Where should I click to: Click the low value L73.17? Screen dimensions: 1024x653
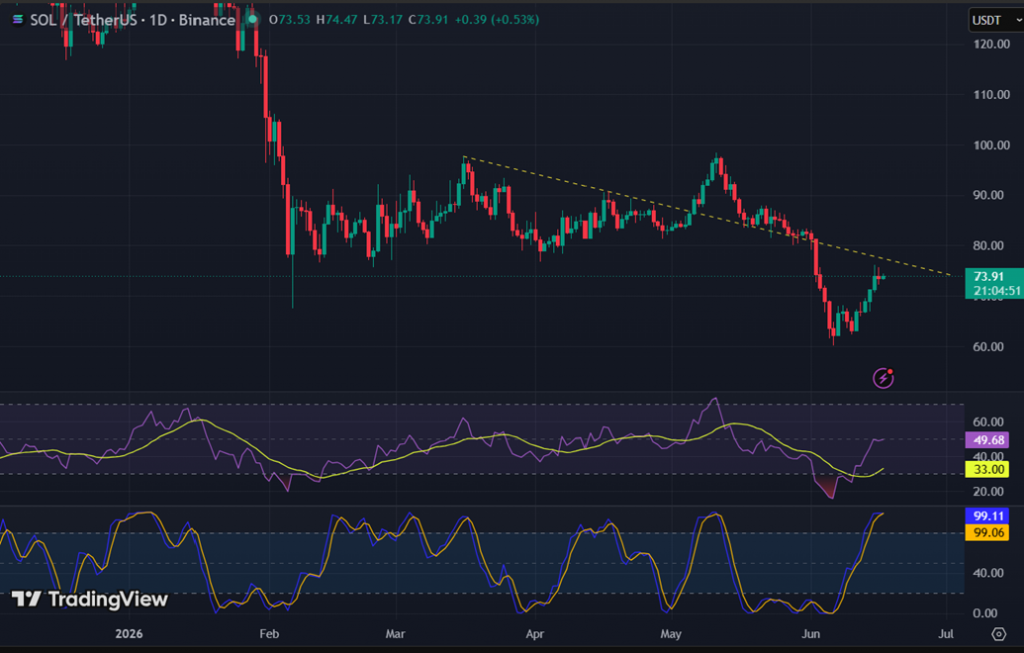pos(383,20)
